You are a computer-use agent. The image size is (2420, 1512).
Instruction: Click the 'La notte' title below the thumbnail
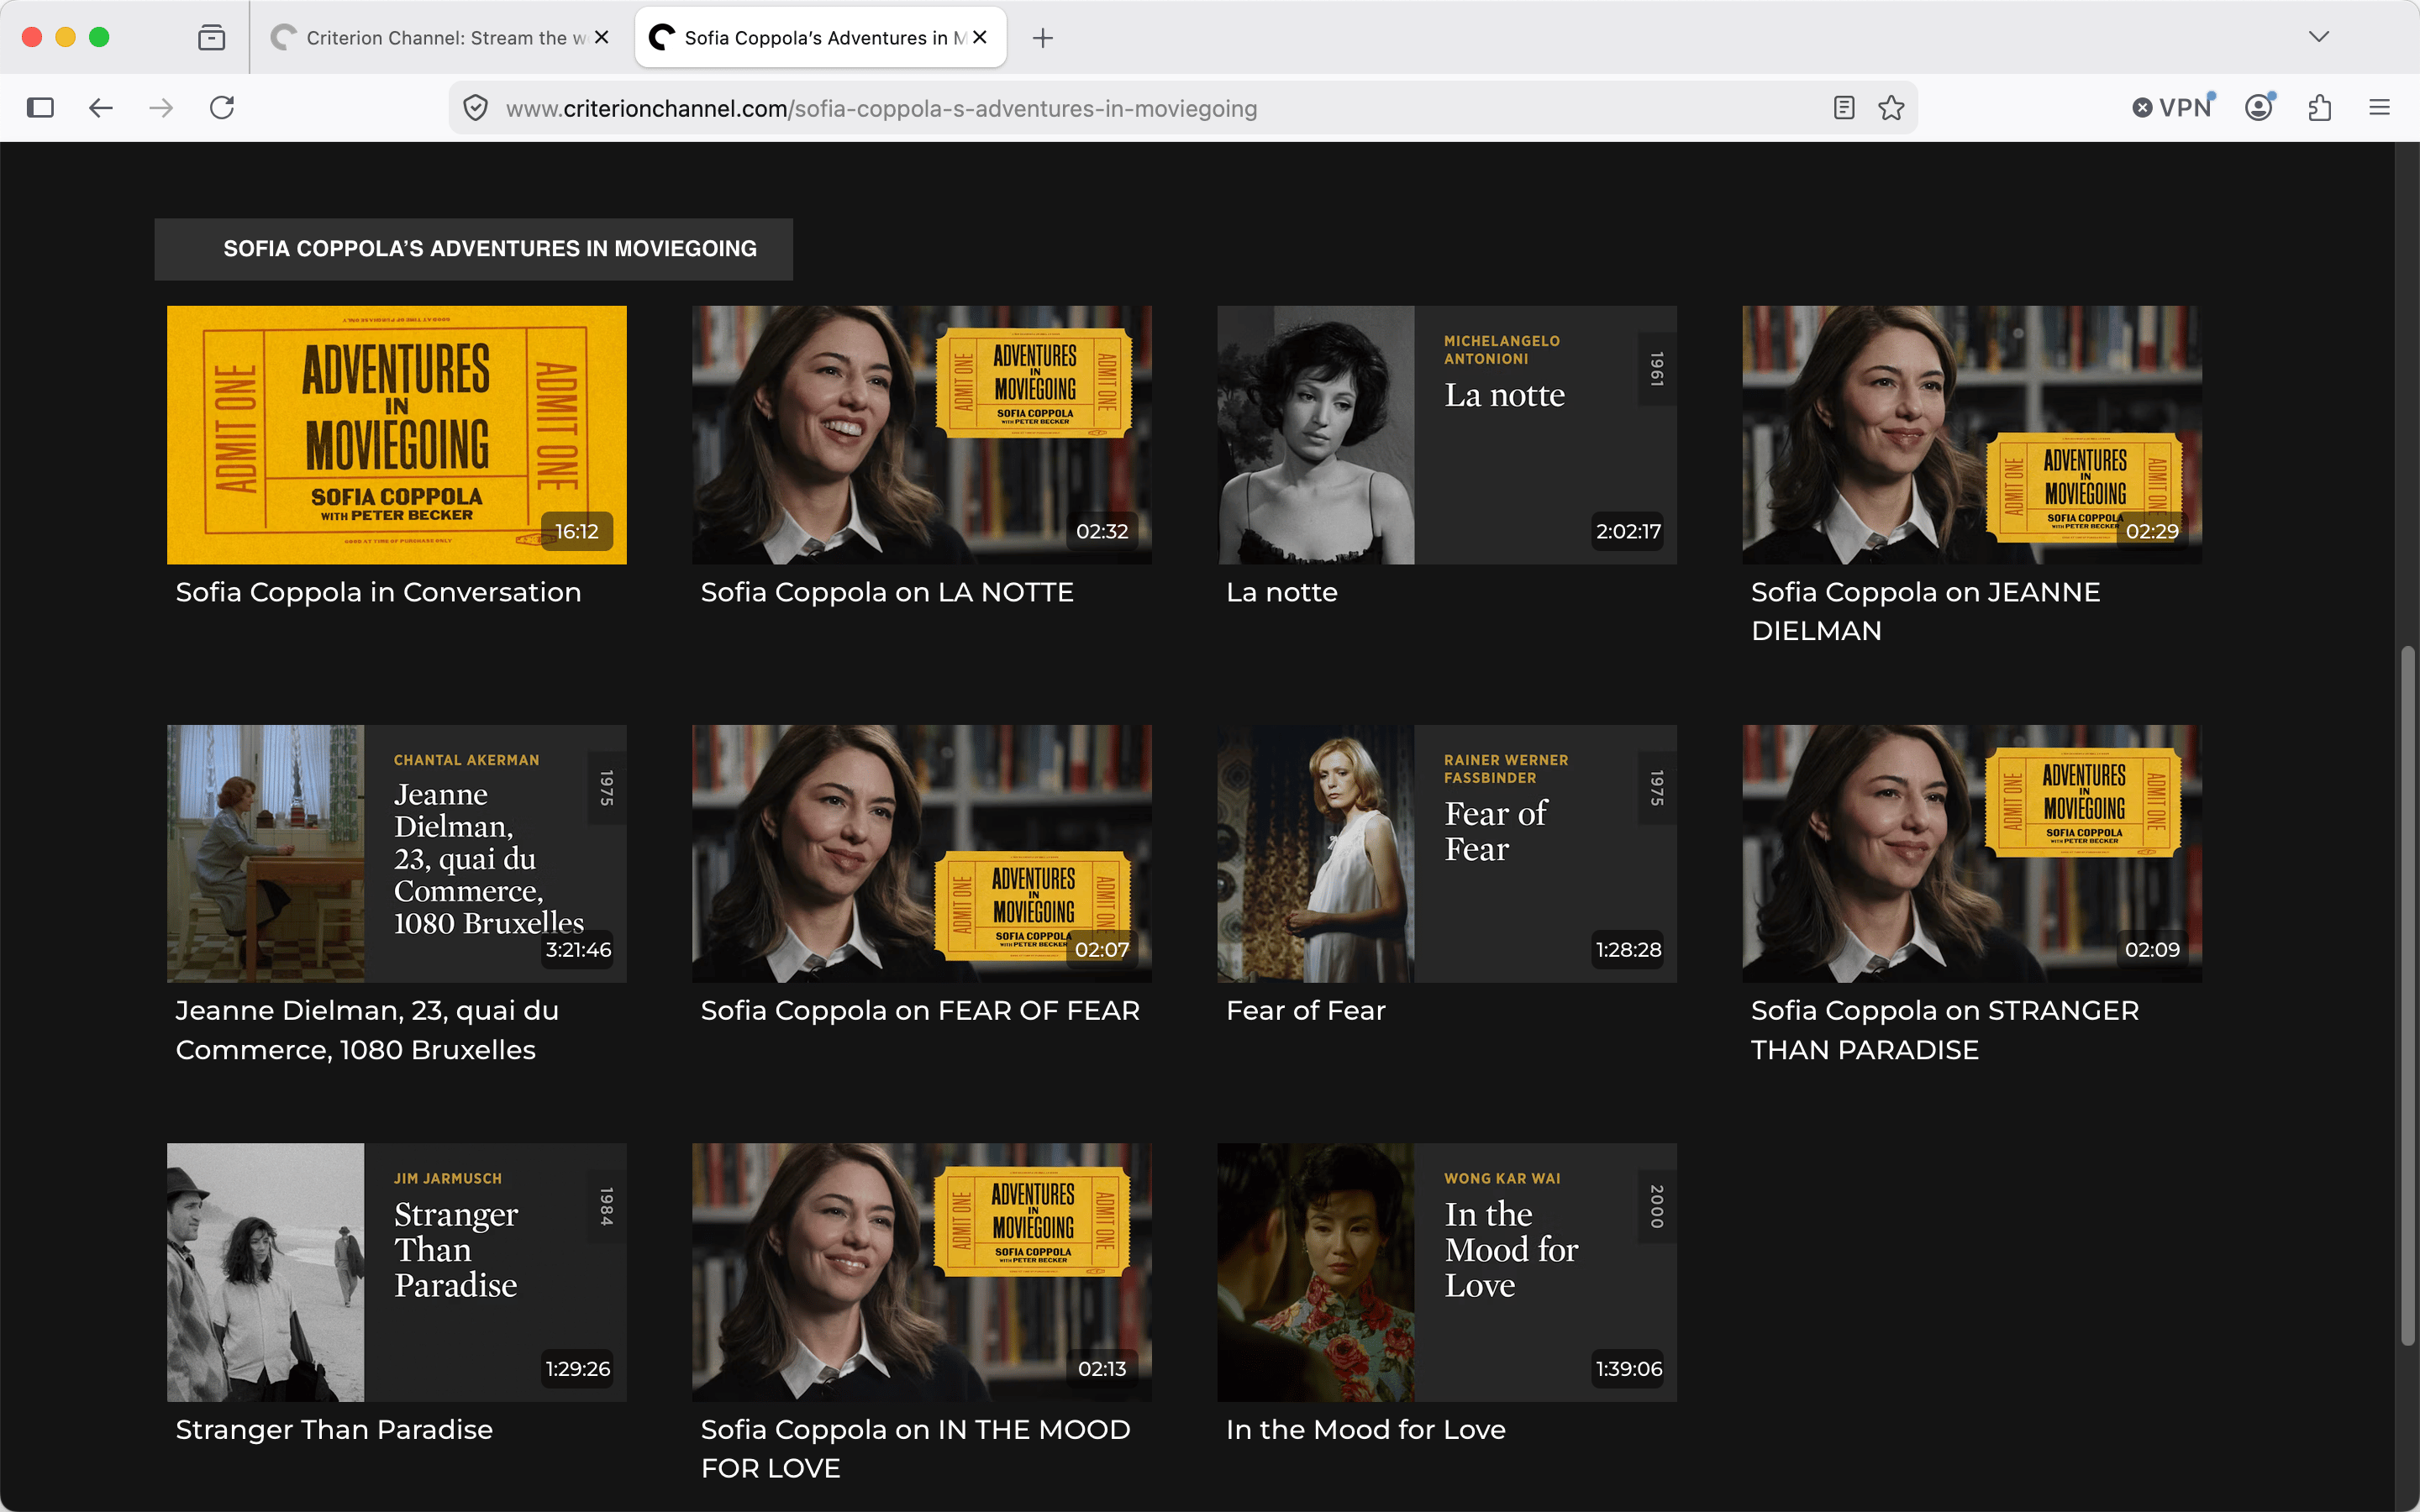pyautogui.click(x=1282, y=592)
